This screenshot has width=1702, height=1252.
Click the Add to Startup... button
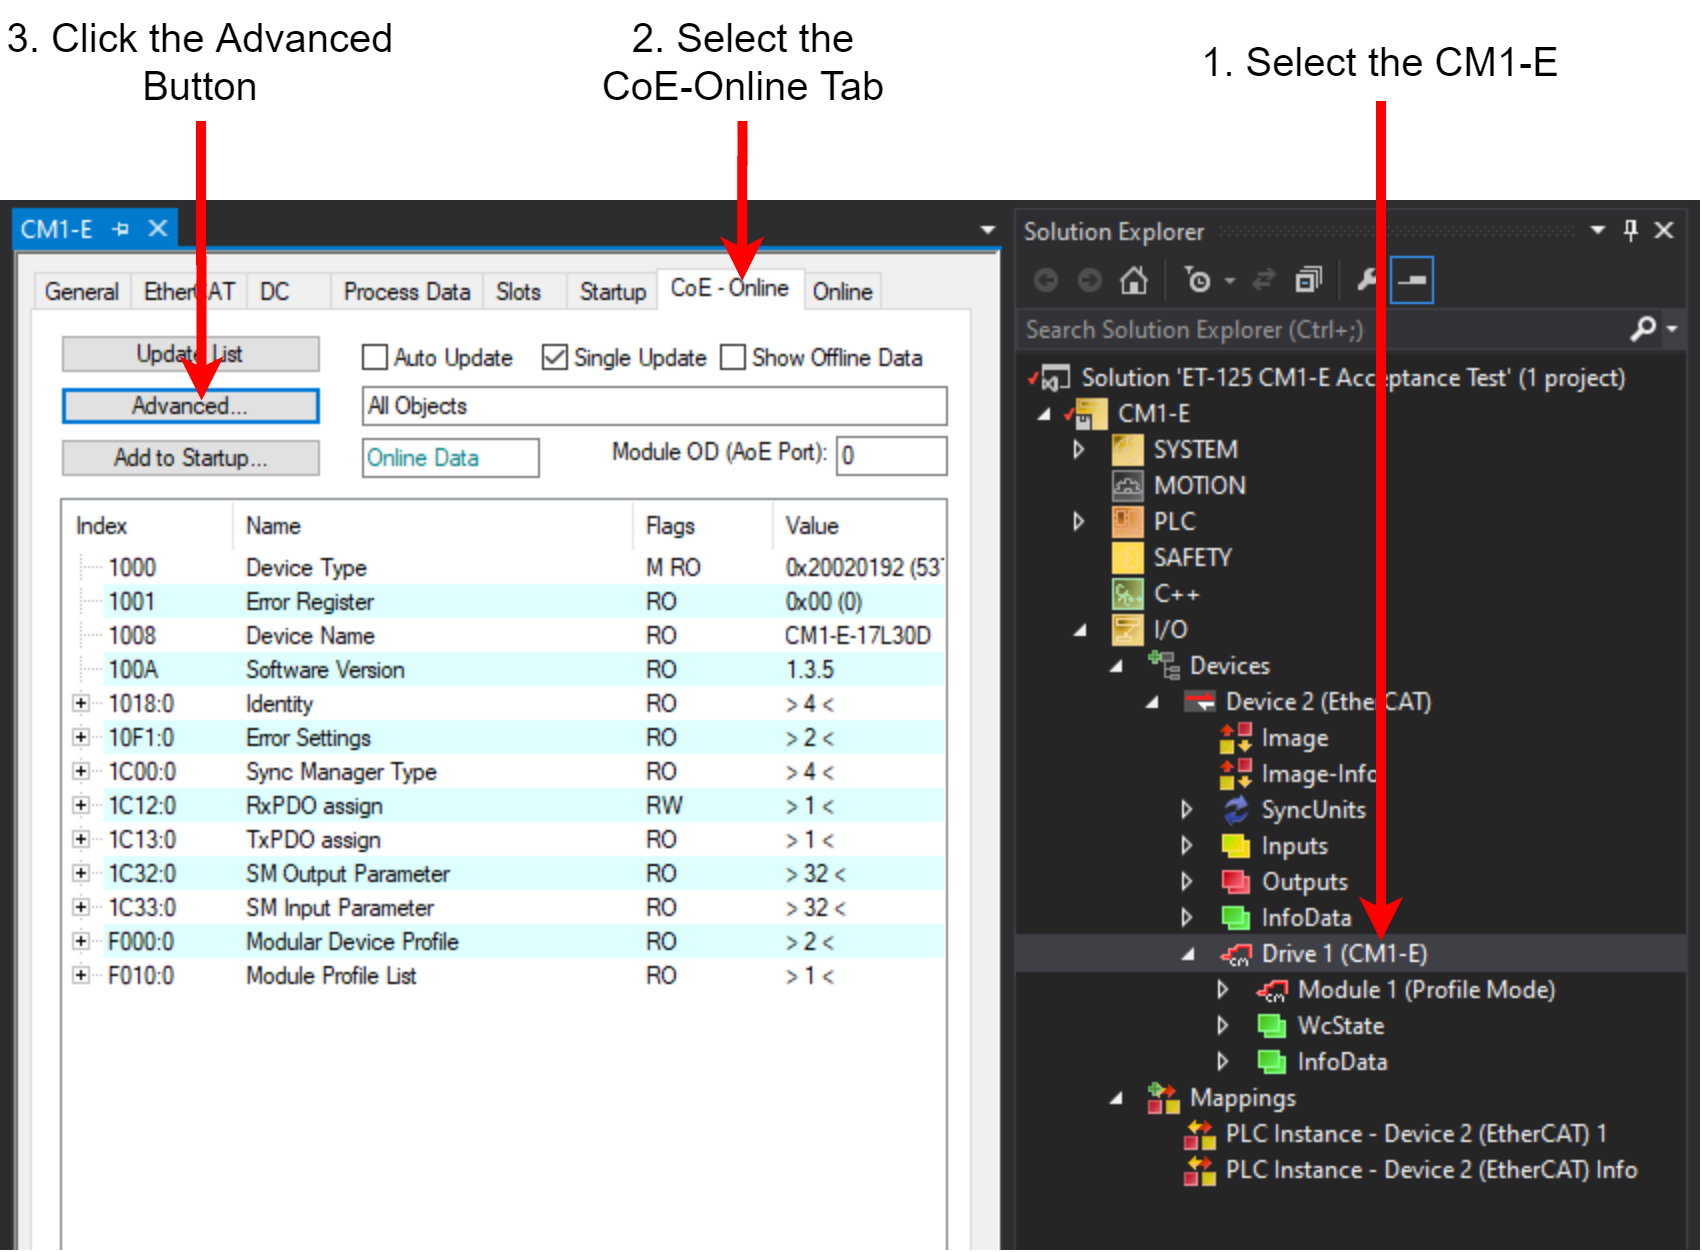[190, 458]
